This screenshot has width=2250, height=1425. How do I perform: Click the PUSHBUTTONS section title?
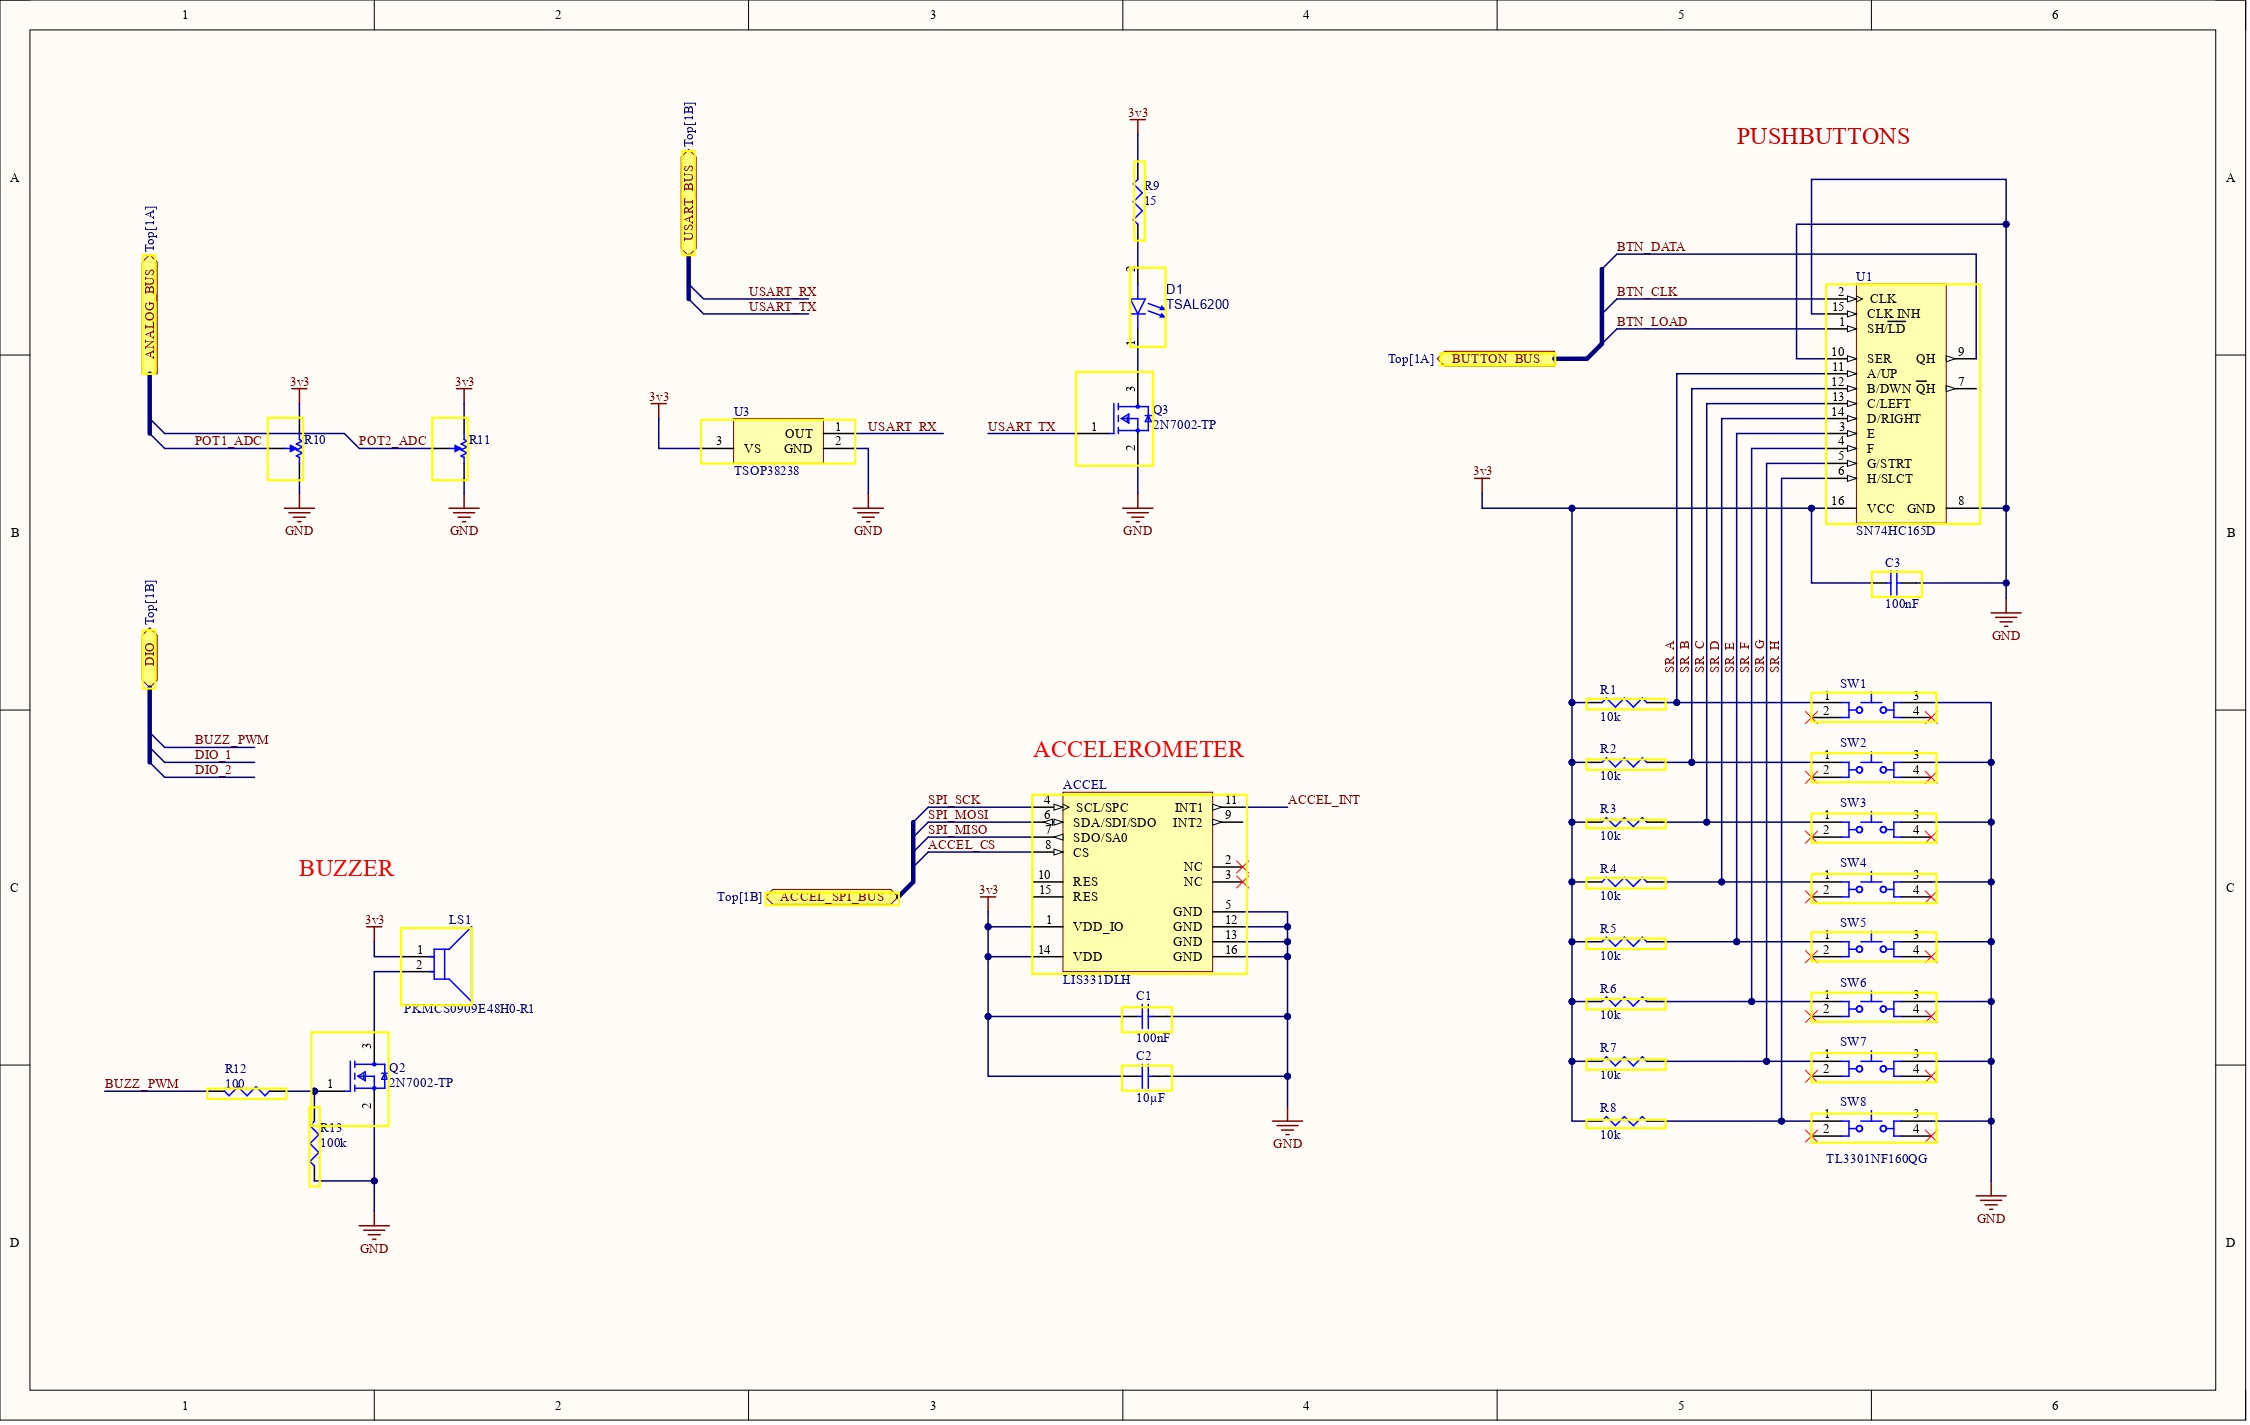1822,137
